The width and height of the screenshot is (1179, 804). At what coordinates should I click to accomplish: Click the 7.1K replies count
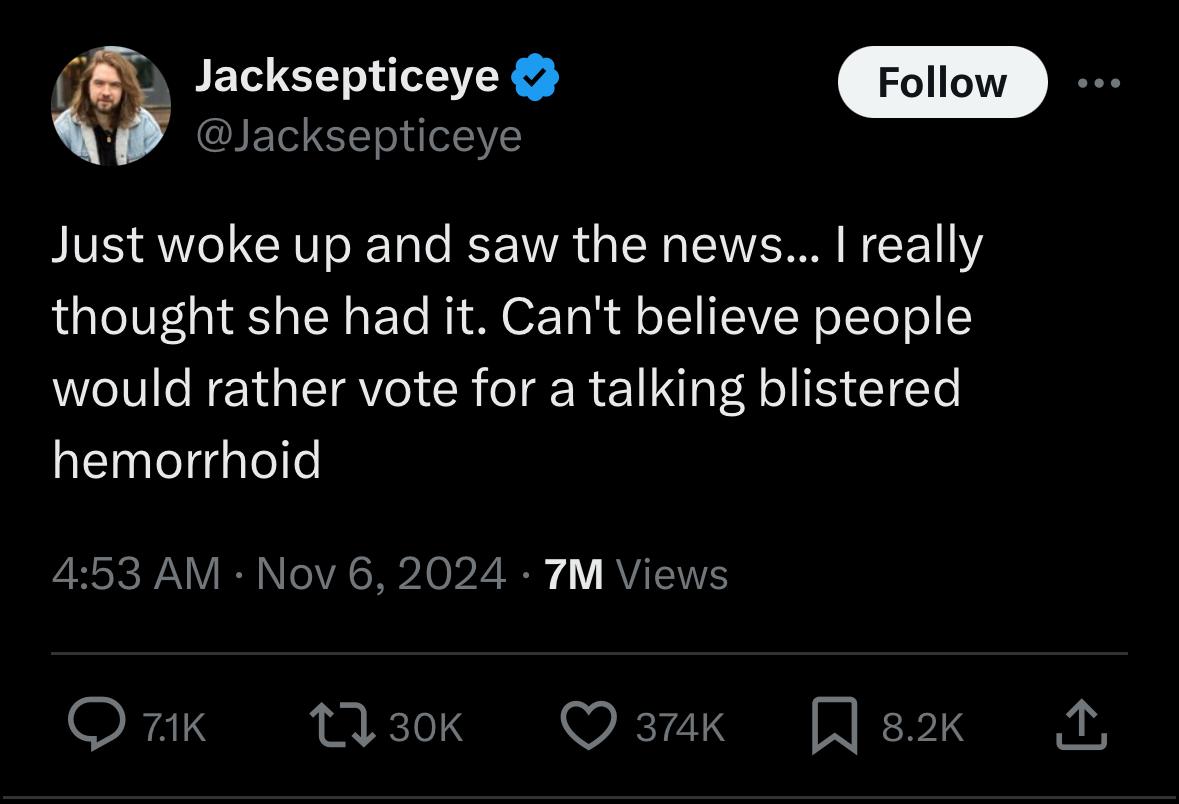pos(174,727)
